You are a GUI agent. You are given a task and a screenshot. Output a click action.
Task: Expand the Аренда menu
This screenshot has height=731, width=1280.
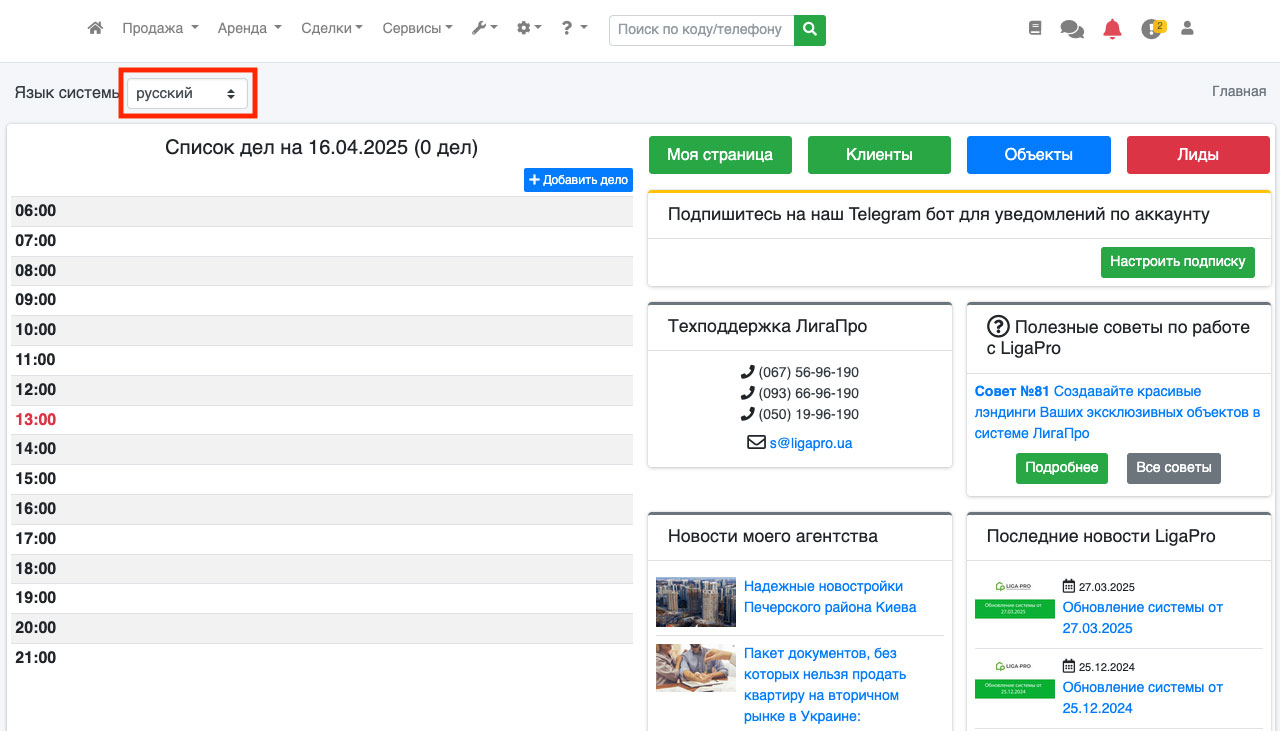249,29
